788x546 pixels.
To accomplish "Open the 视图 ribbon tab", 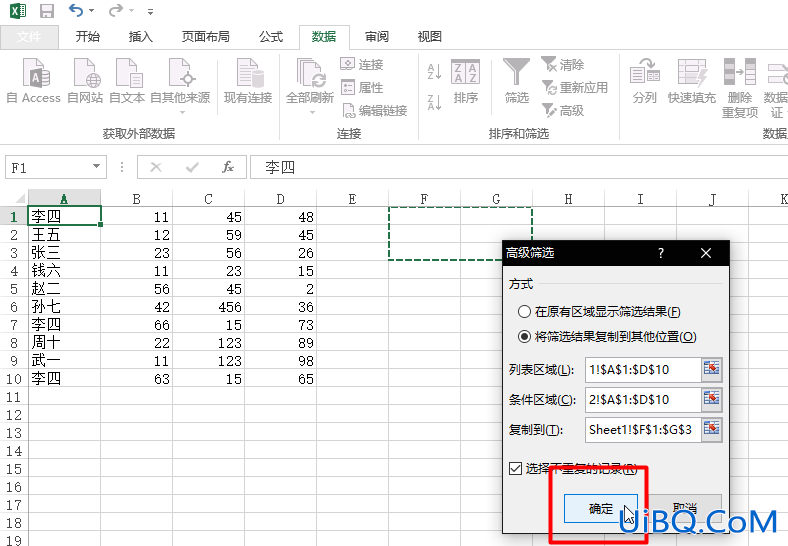I will click(430, 37).
